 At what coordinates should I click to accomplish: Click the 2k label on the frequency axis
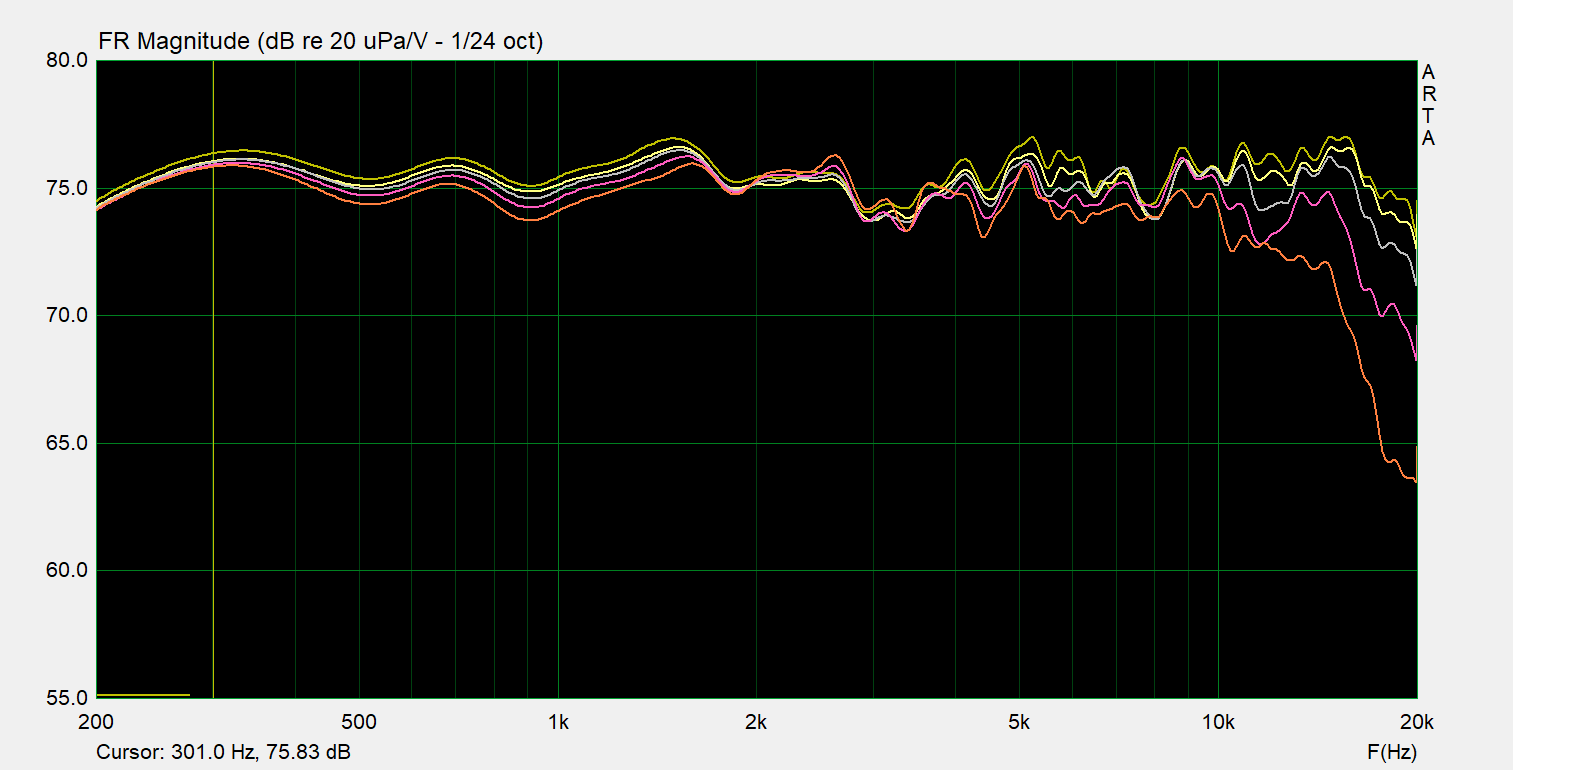click(x=756, y=722)
